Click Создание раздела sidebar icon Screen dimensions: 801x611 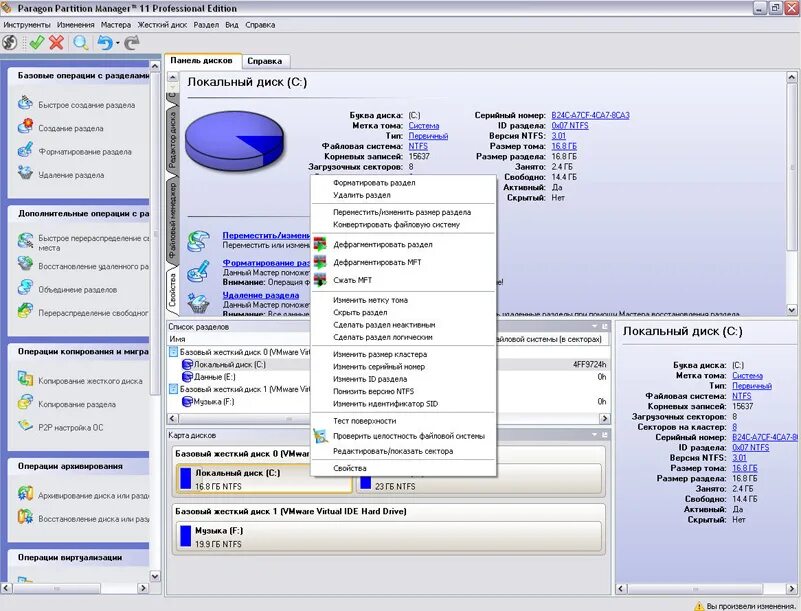[x=25, y=126]
